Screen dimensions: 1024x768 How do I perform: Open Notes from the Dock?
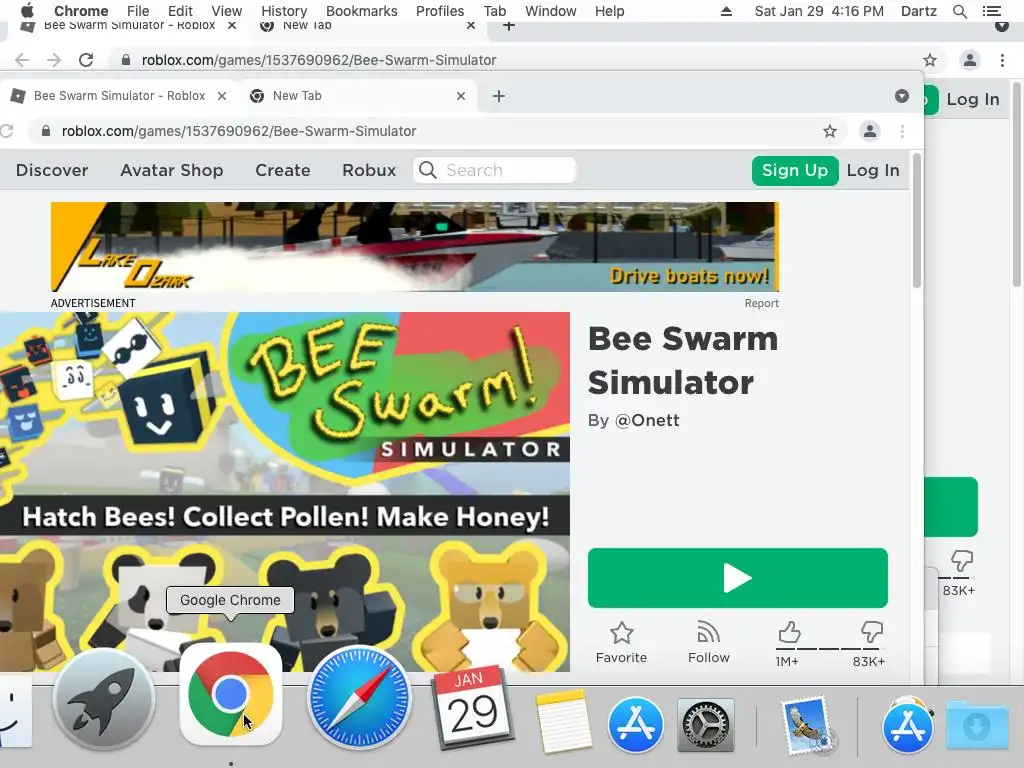[x=564, y=720]
